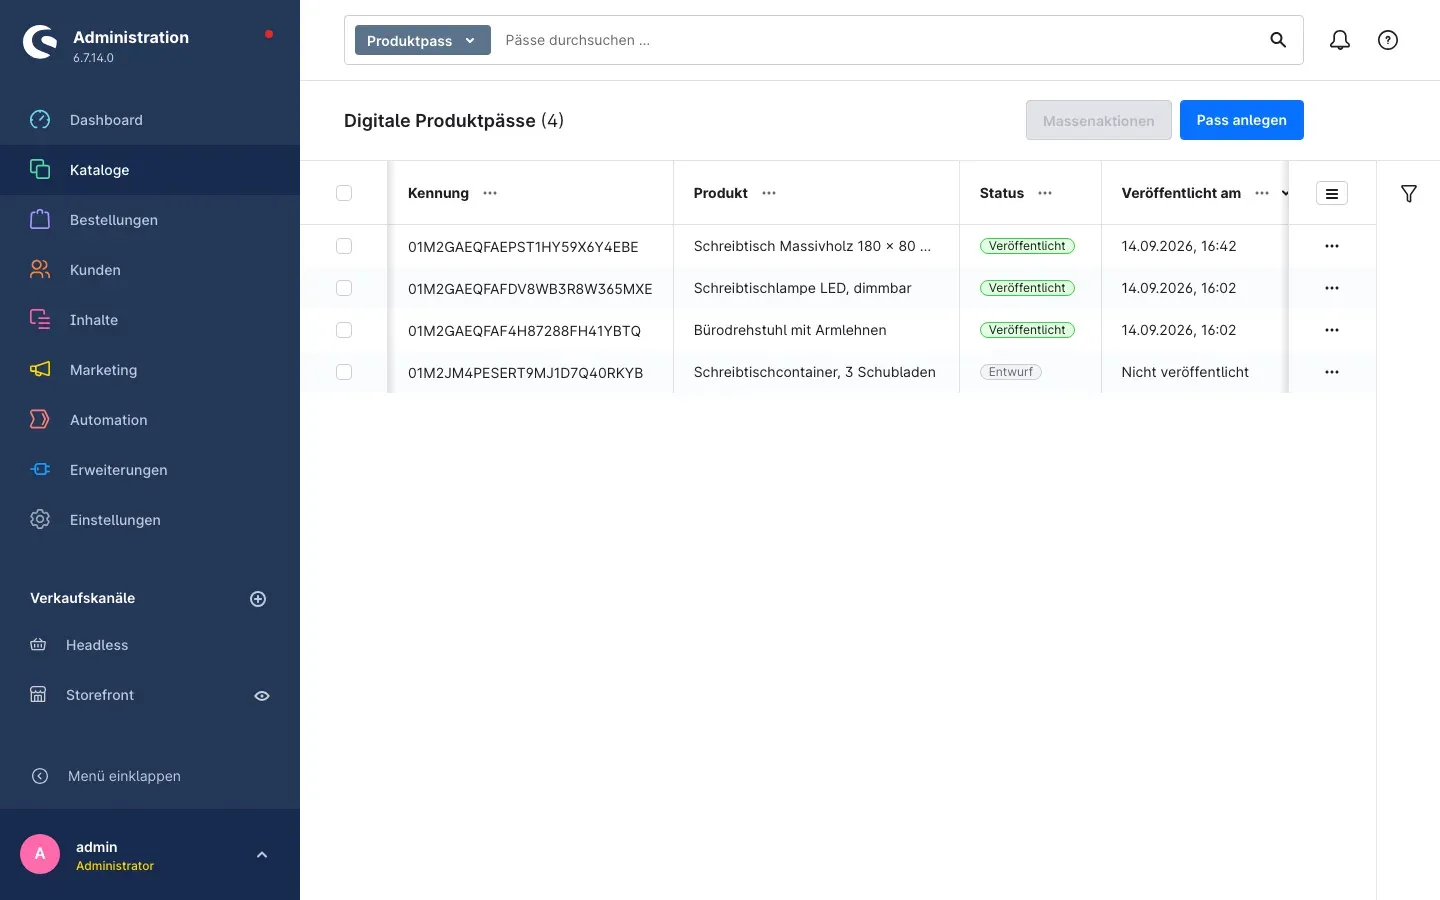Open the Automation menu item
Screen dimensions: 1440x900
150,420
